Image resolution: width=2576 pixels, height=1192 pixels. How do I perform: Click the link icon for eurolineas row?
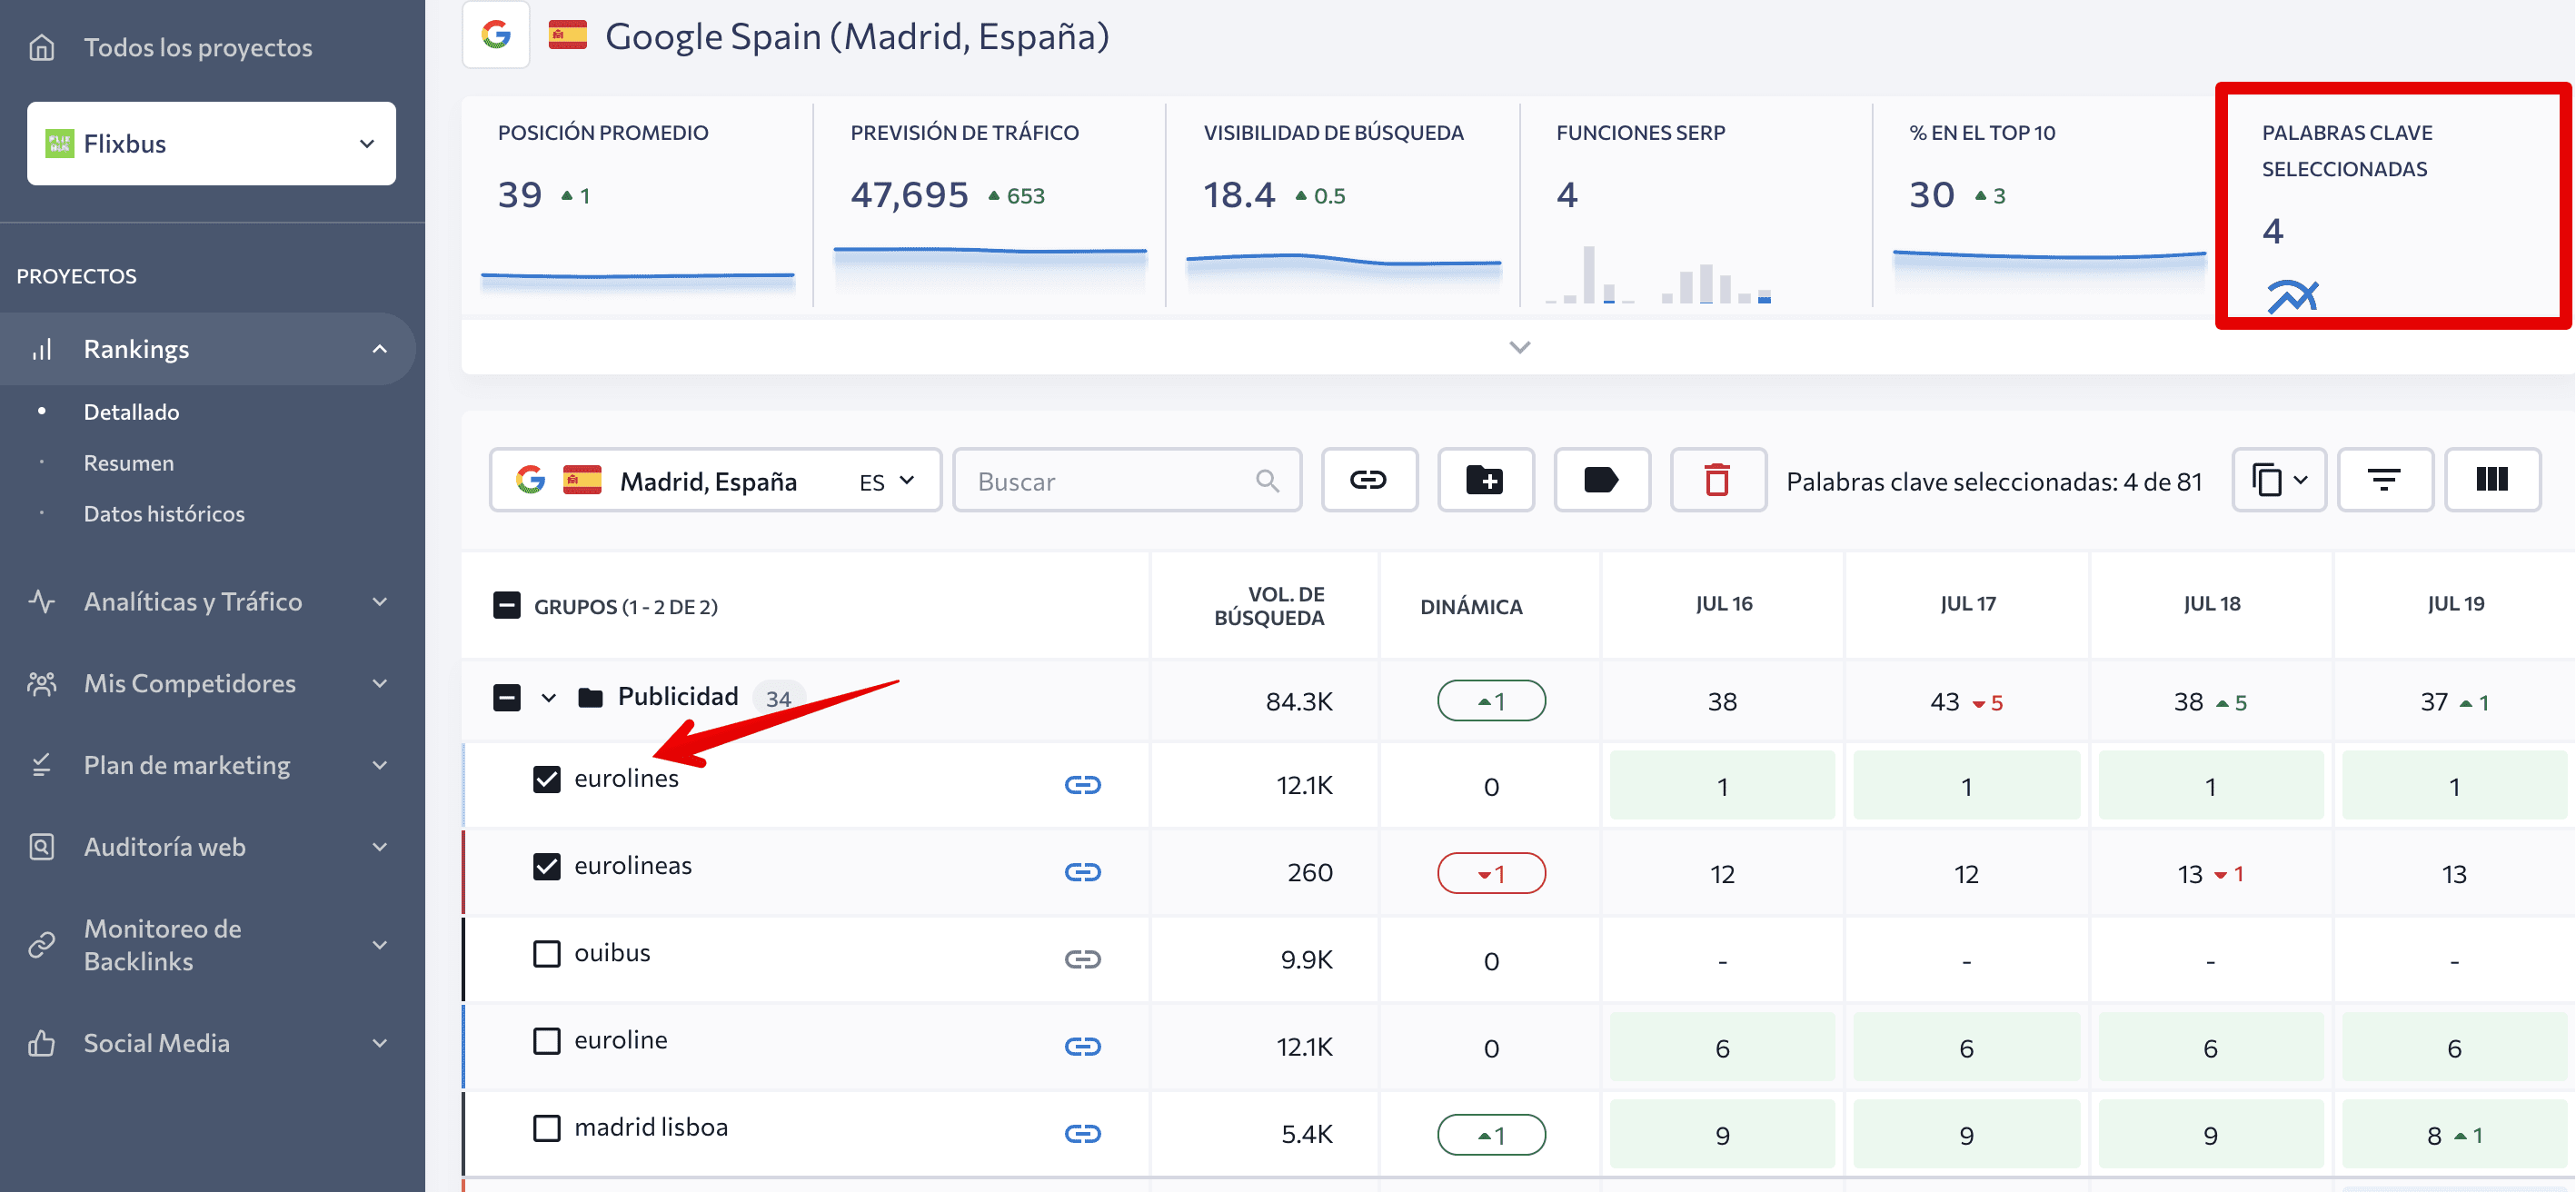(x=1083, y=872)
